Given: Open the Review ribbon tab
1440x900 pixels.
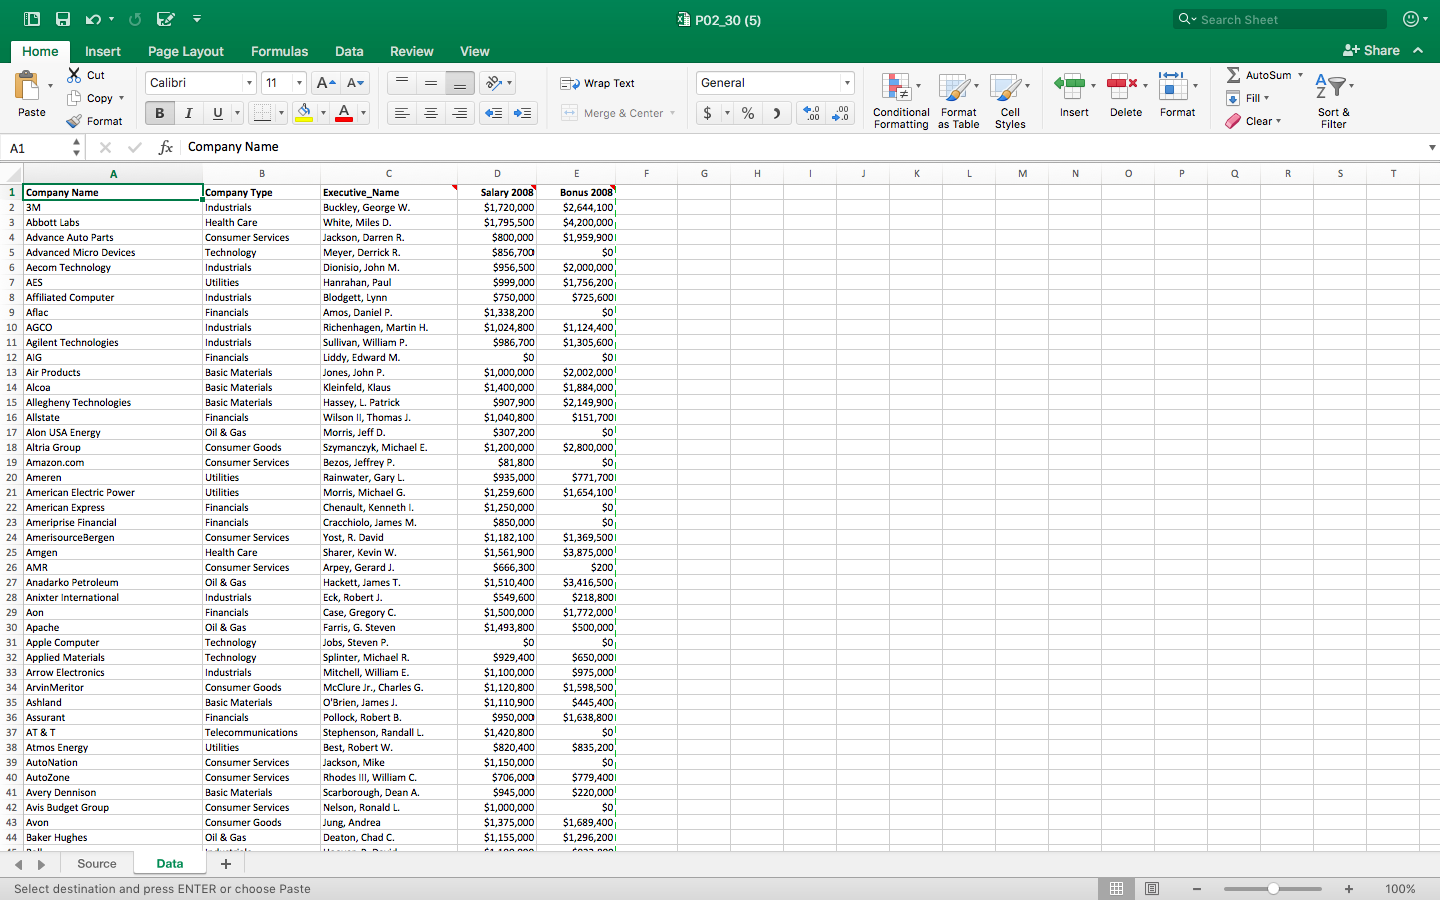Looking at the screenshot, I should click(x=412, y=51).
